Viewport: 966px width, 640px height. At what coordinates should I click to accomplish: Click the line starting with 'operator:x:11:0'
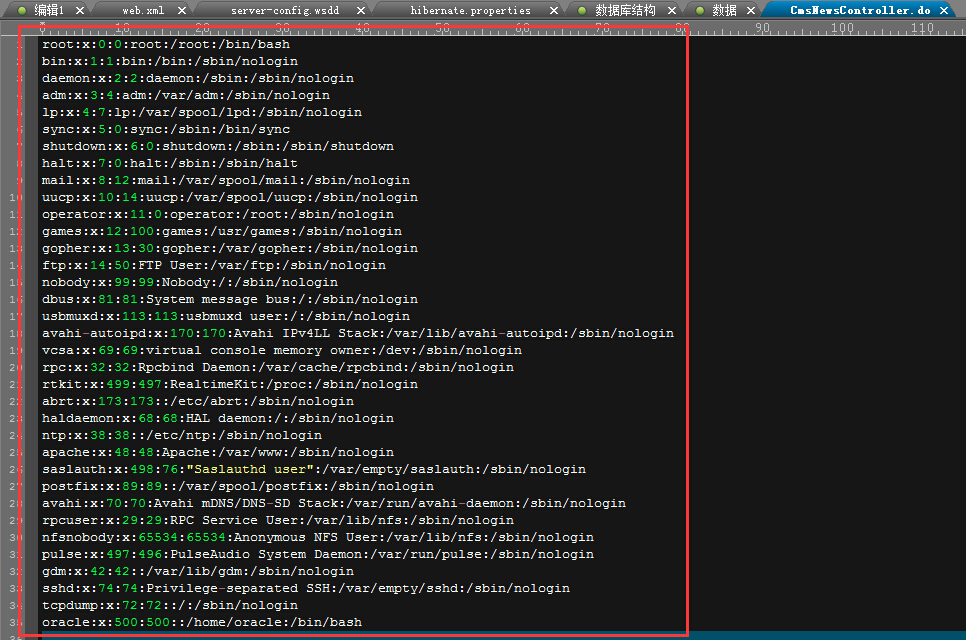click(217, 214)
